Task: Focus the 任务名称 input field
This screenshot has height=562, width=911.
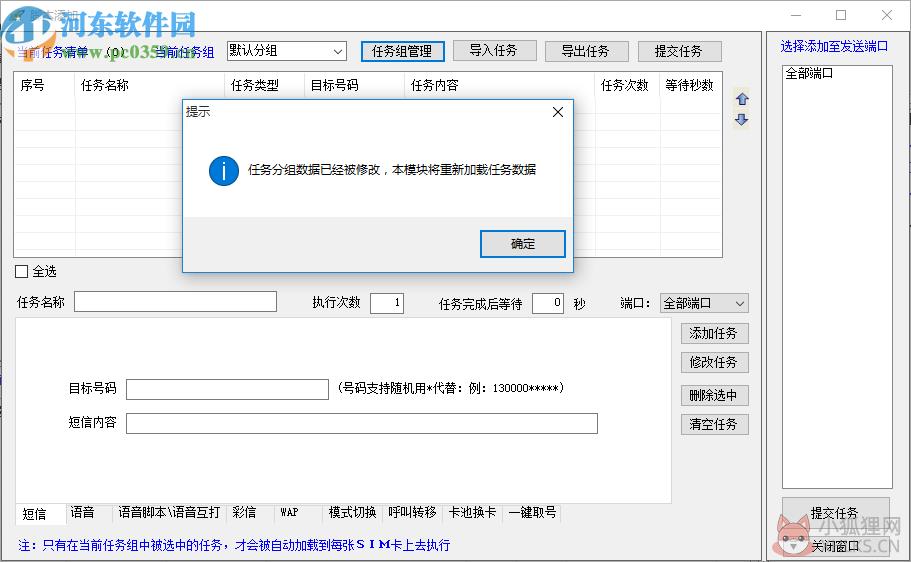Action: coord(175,302)
